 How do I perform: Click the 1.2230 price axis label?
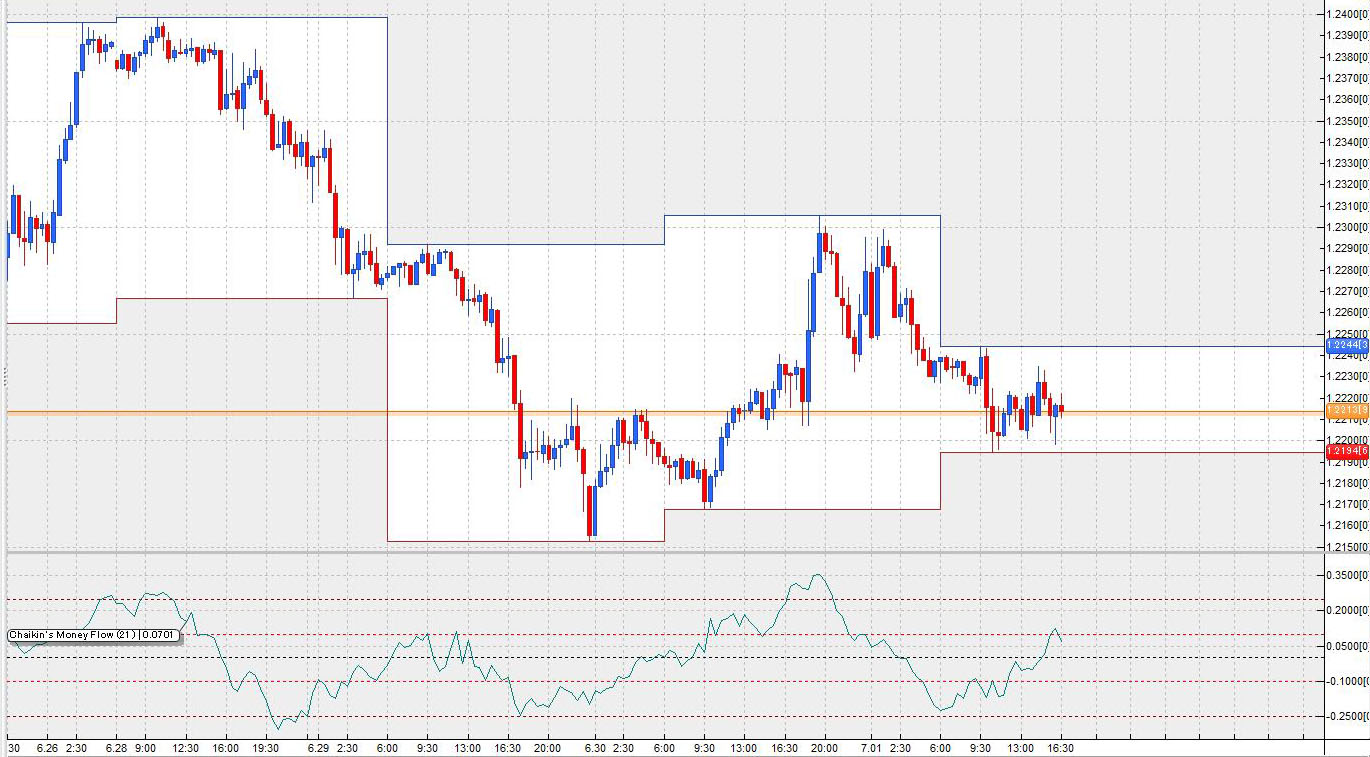[1348, 376]
